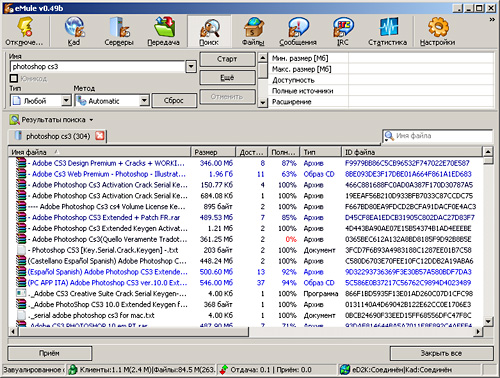Open the Kad network globe icon
This screenshot has width=500, height=378.
(x=74, y=27)
